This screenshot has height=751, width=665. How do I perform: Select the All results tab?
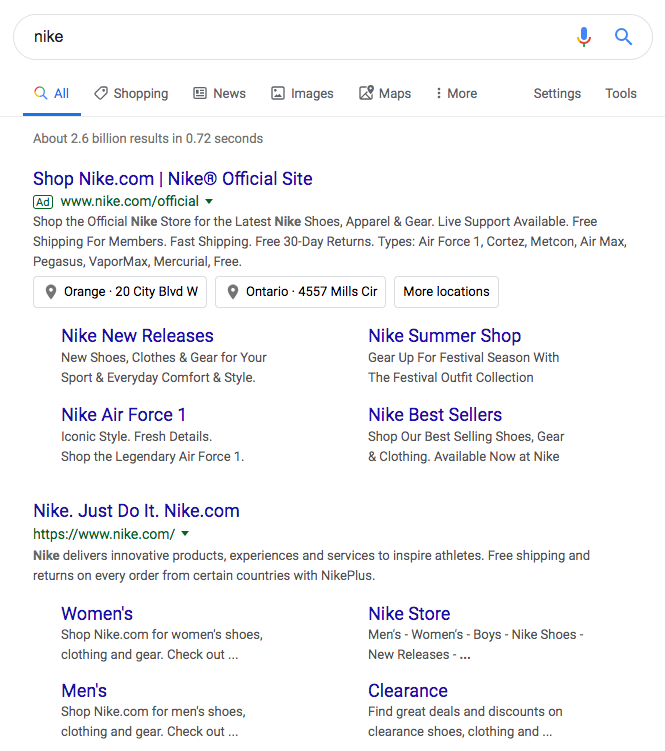point(52,93)
